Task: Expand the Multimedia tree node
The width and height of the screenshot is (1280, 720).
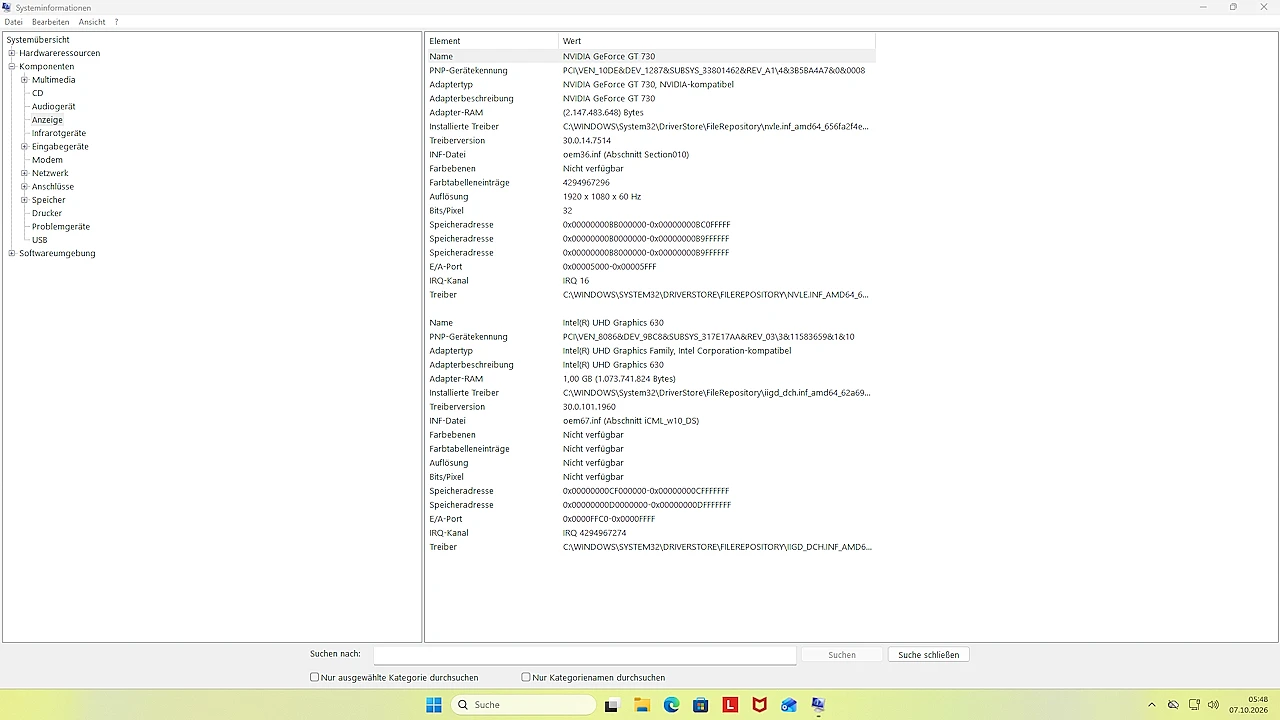Action: click(x=24, y=80)
